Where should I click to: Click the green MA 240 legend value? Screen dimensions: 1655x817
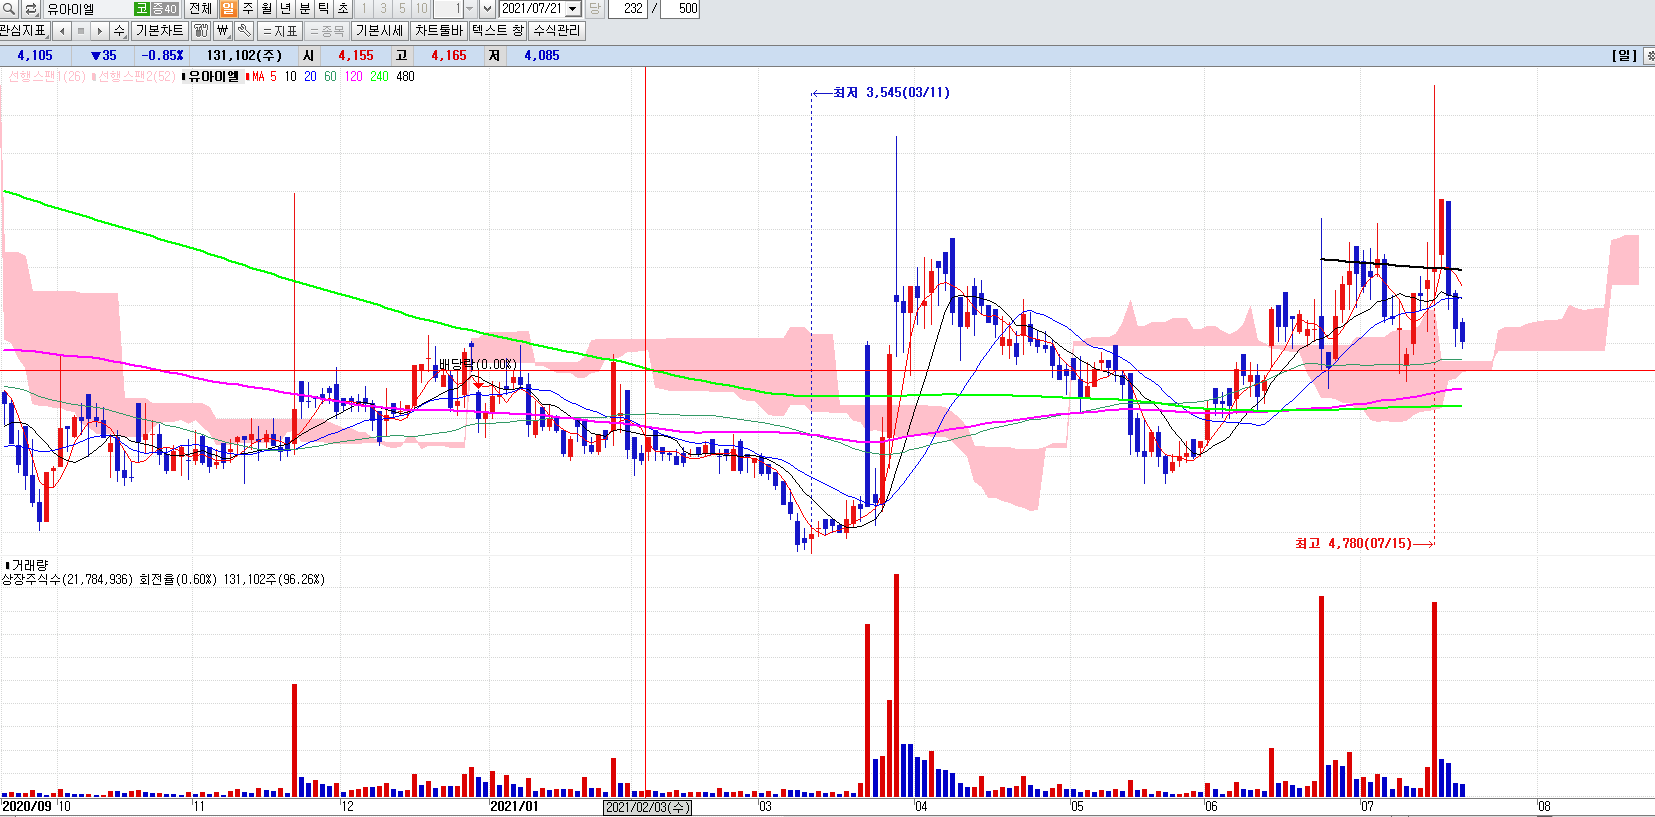[379, 77]
